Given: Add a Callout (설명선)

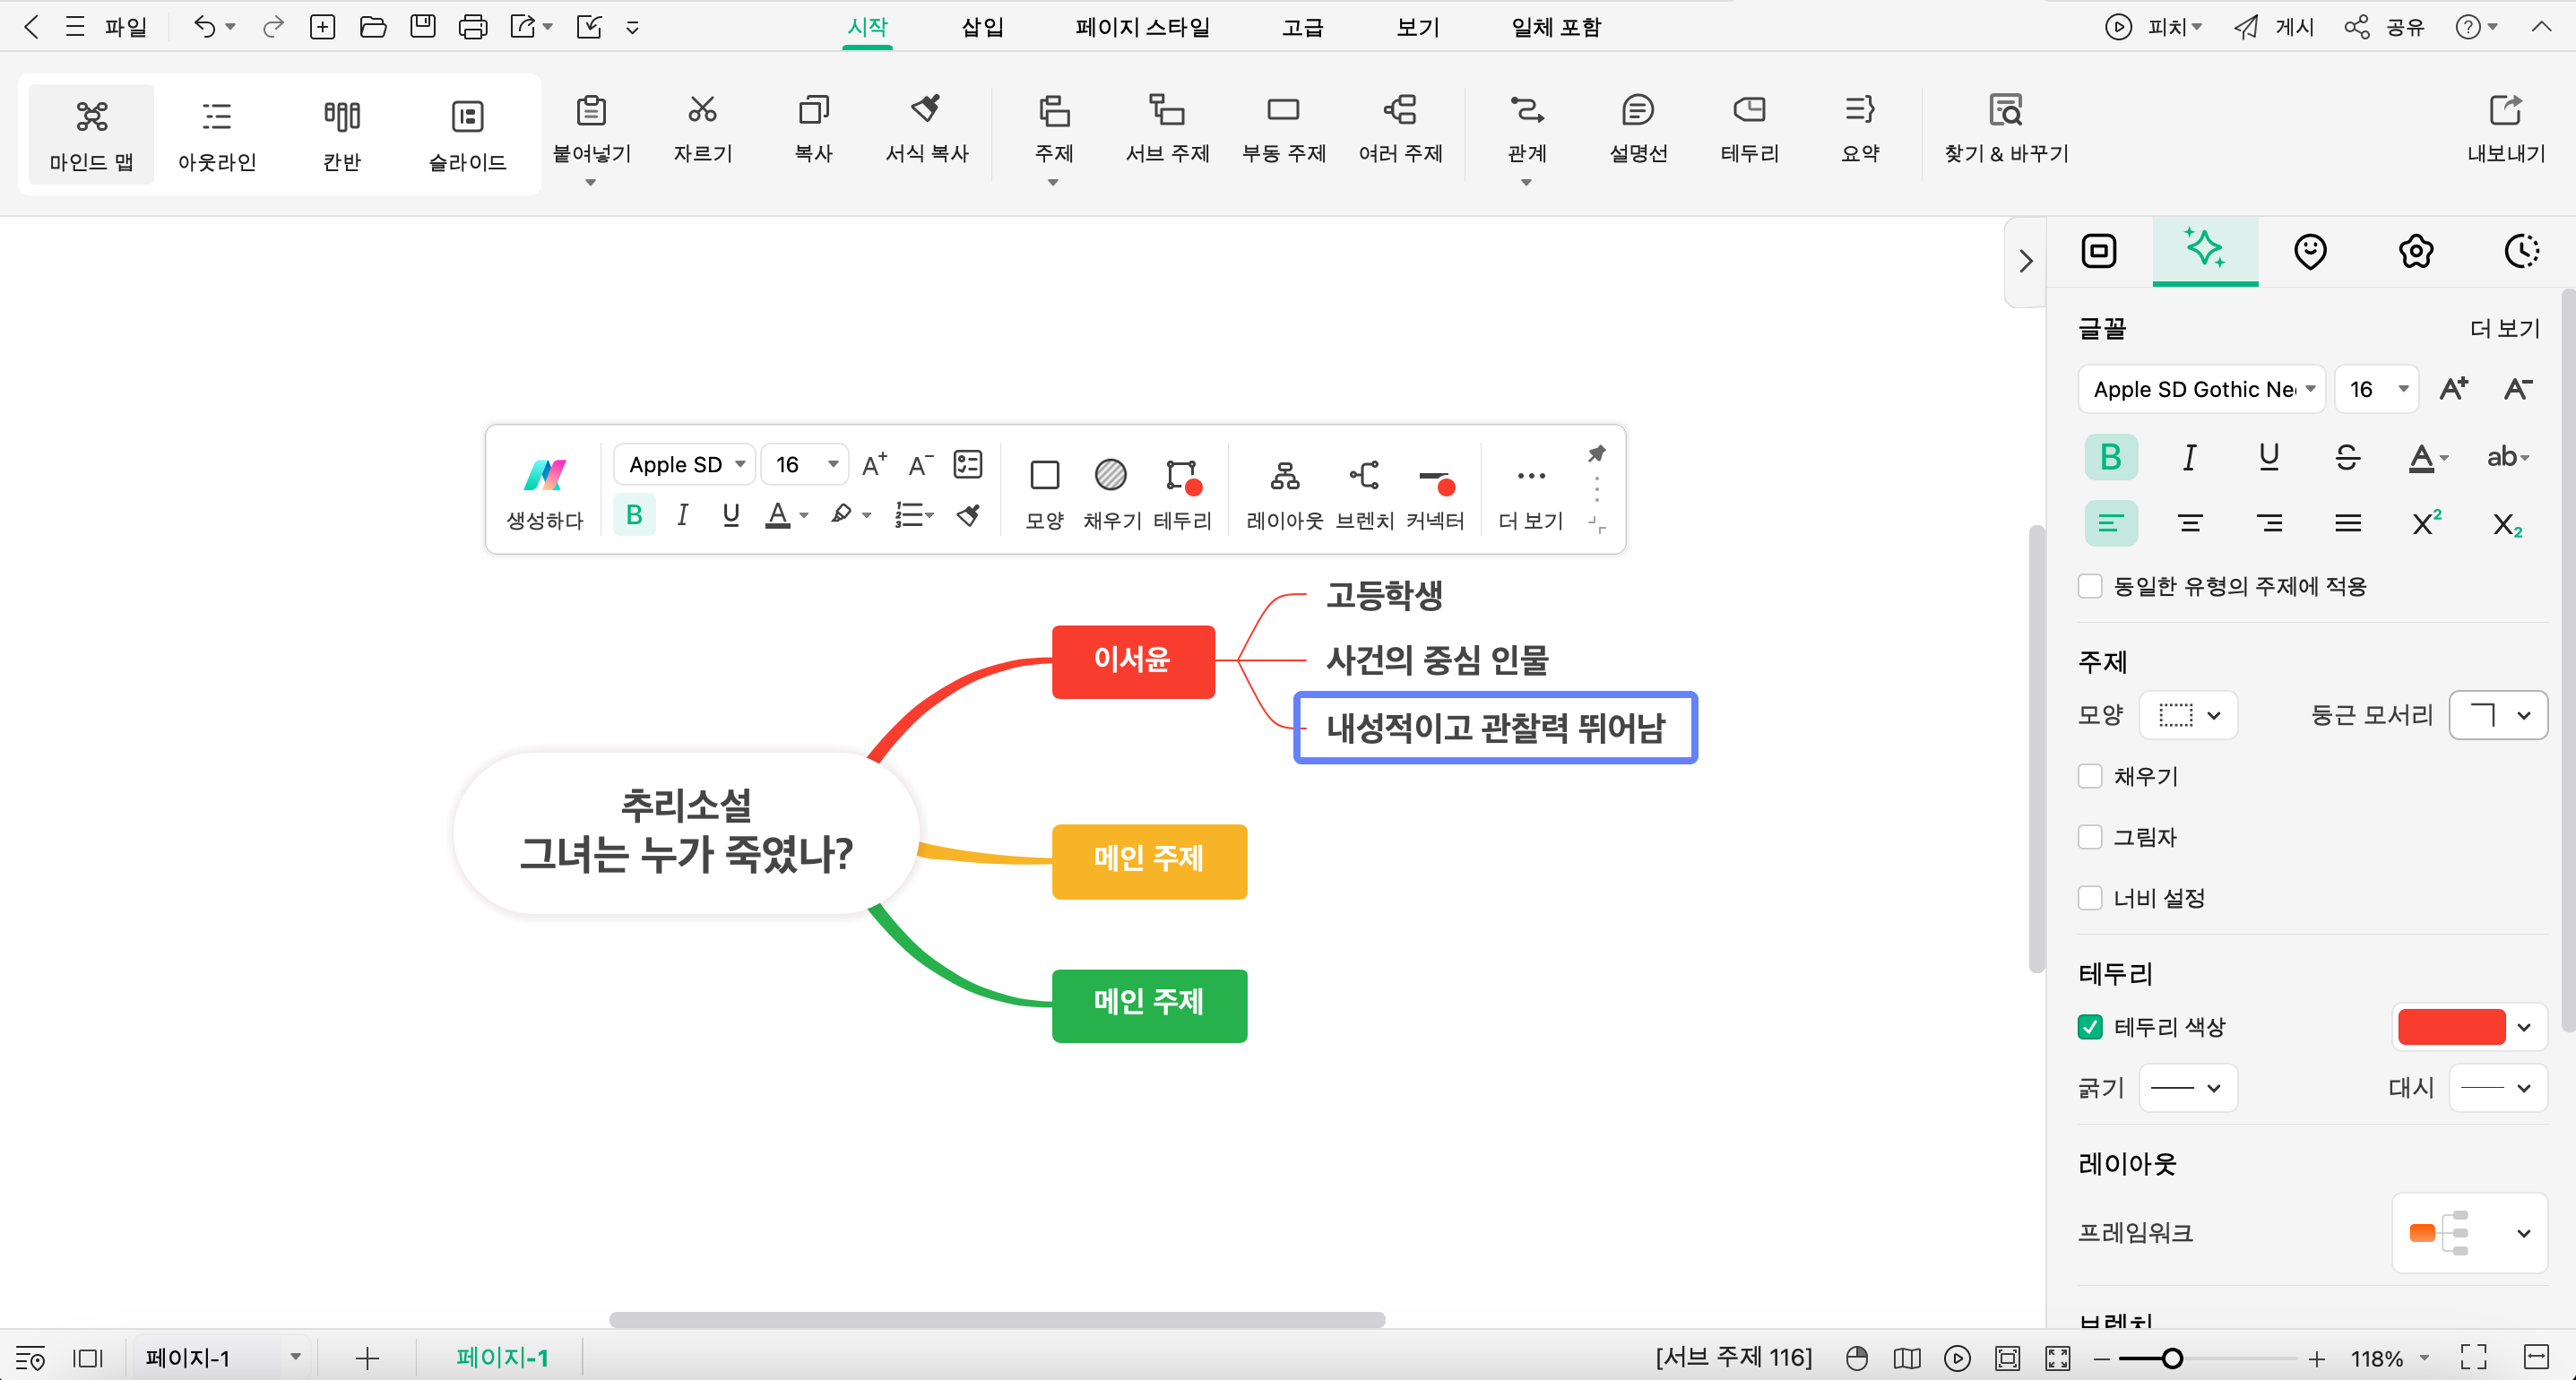Looking at the screenshot, I should [1638, 128].
